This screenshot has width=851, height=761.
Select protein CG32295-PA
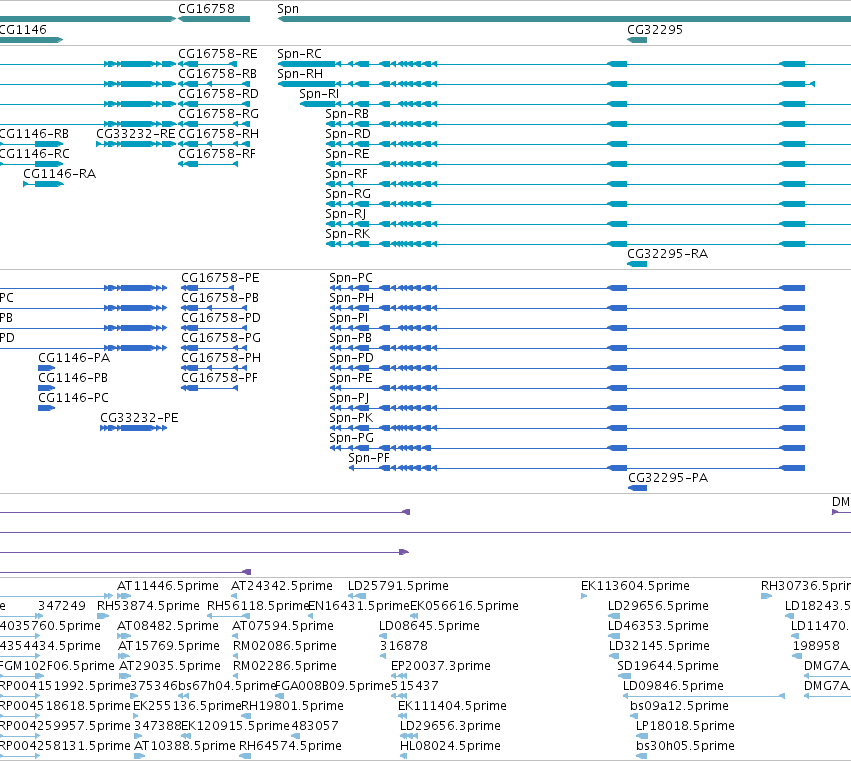tap(668, 478)
